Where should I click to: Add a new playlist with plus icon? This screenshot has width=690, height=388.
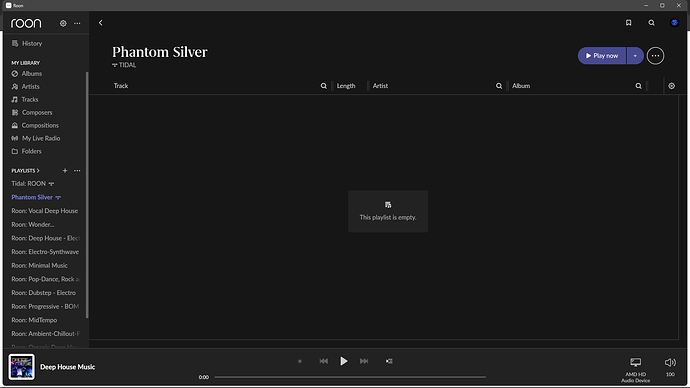tap(65, 171)
